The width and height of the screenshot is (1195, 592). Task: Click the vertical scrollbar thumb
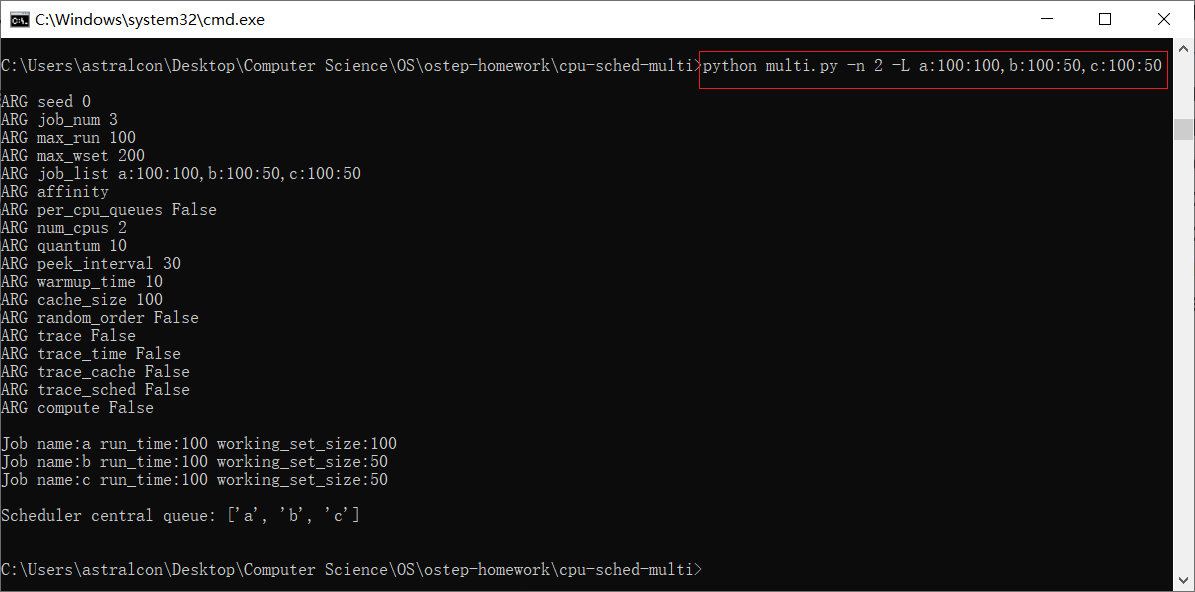coord(1184,129)
